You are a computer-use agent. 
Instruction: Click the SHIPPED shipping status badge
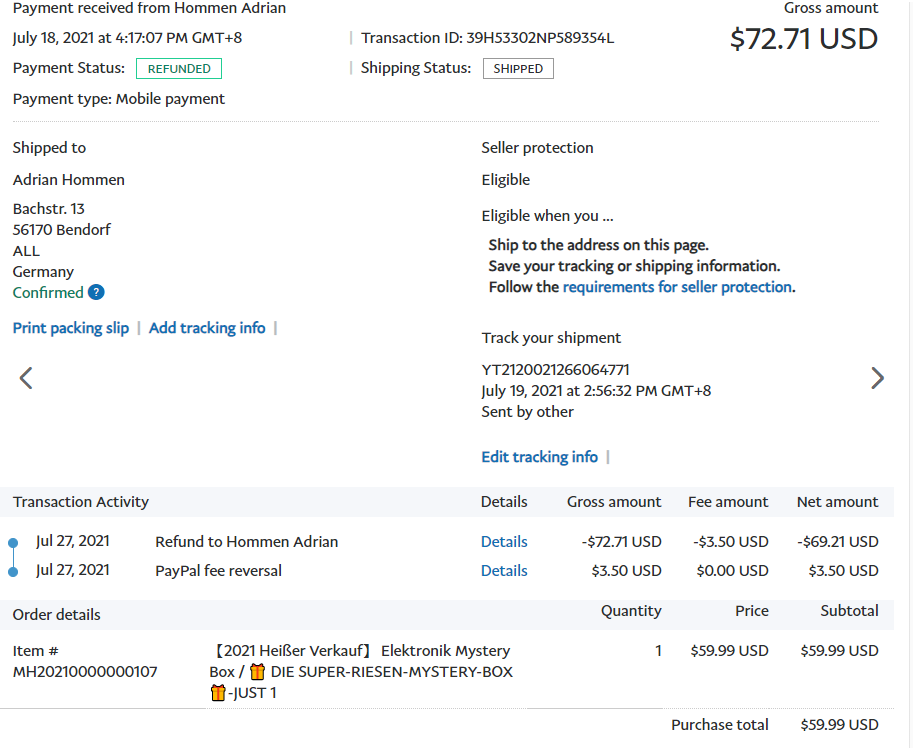pos(518,69)
